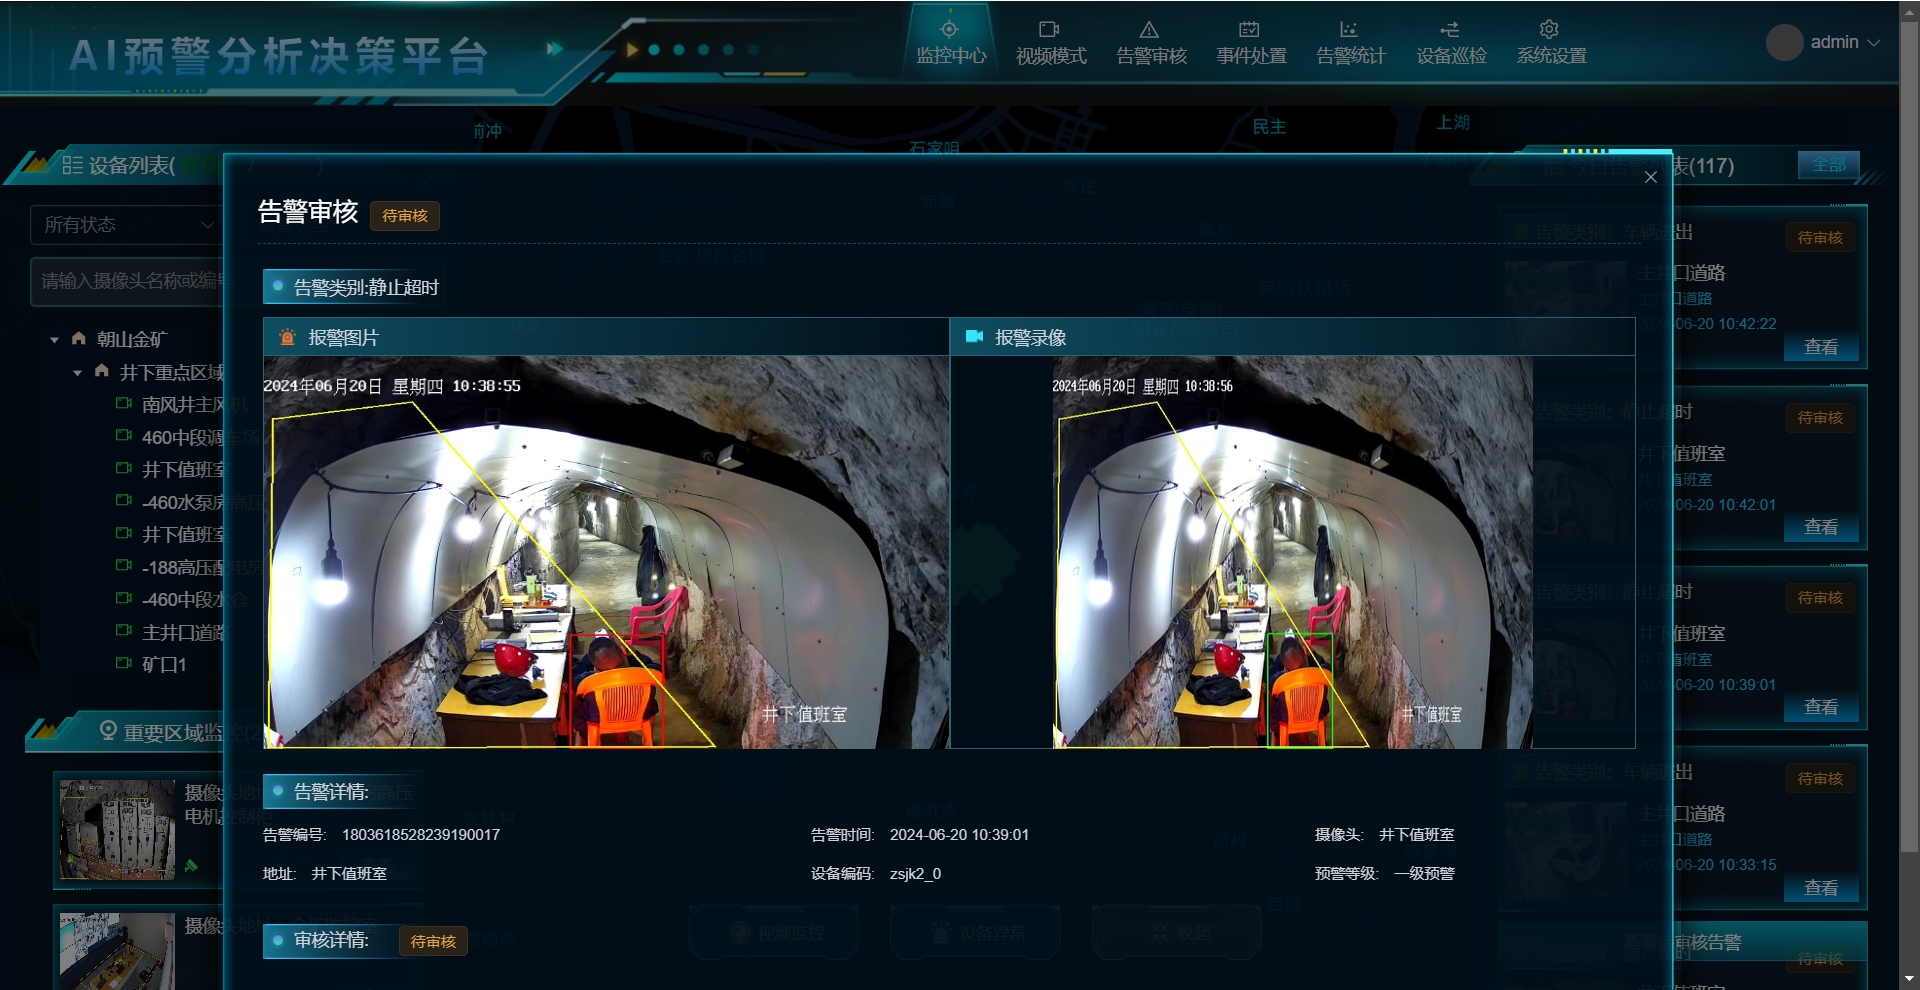Image resolution: width=1920 pixels, height=990 pixels.
Task: Click the 告警审核 warning triangle icon
Action: pos(1149,29)
